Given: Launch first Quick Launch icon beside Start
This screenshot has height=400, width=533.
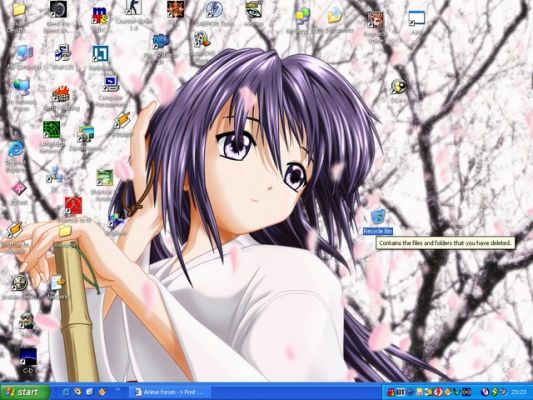Looking at the screenshot, I should [x=66, y=392].
